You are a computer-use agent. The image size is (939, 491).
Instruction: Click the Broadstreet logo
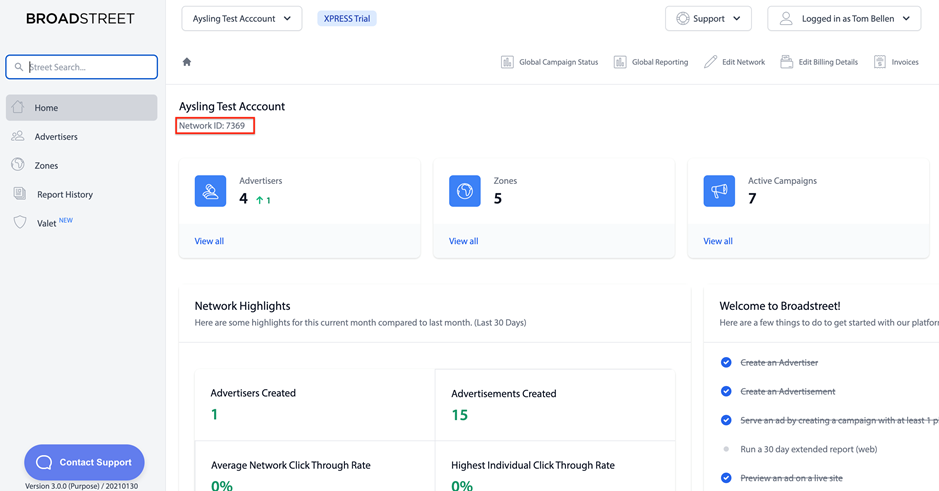click(x=80, y=19)
